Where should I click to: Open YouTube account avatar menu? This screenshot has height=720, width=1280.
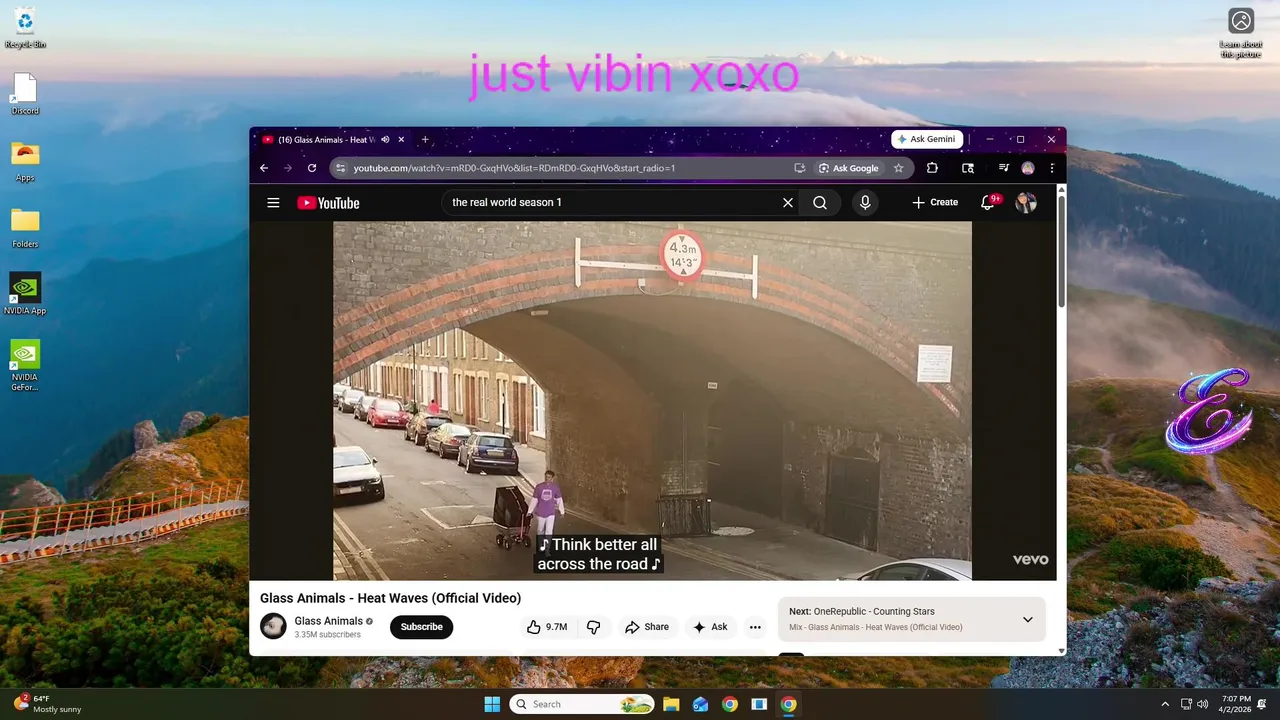pos(1025,203)
